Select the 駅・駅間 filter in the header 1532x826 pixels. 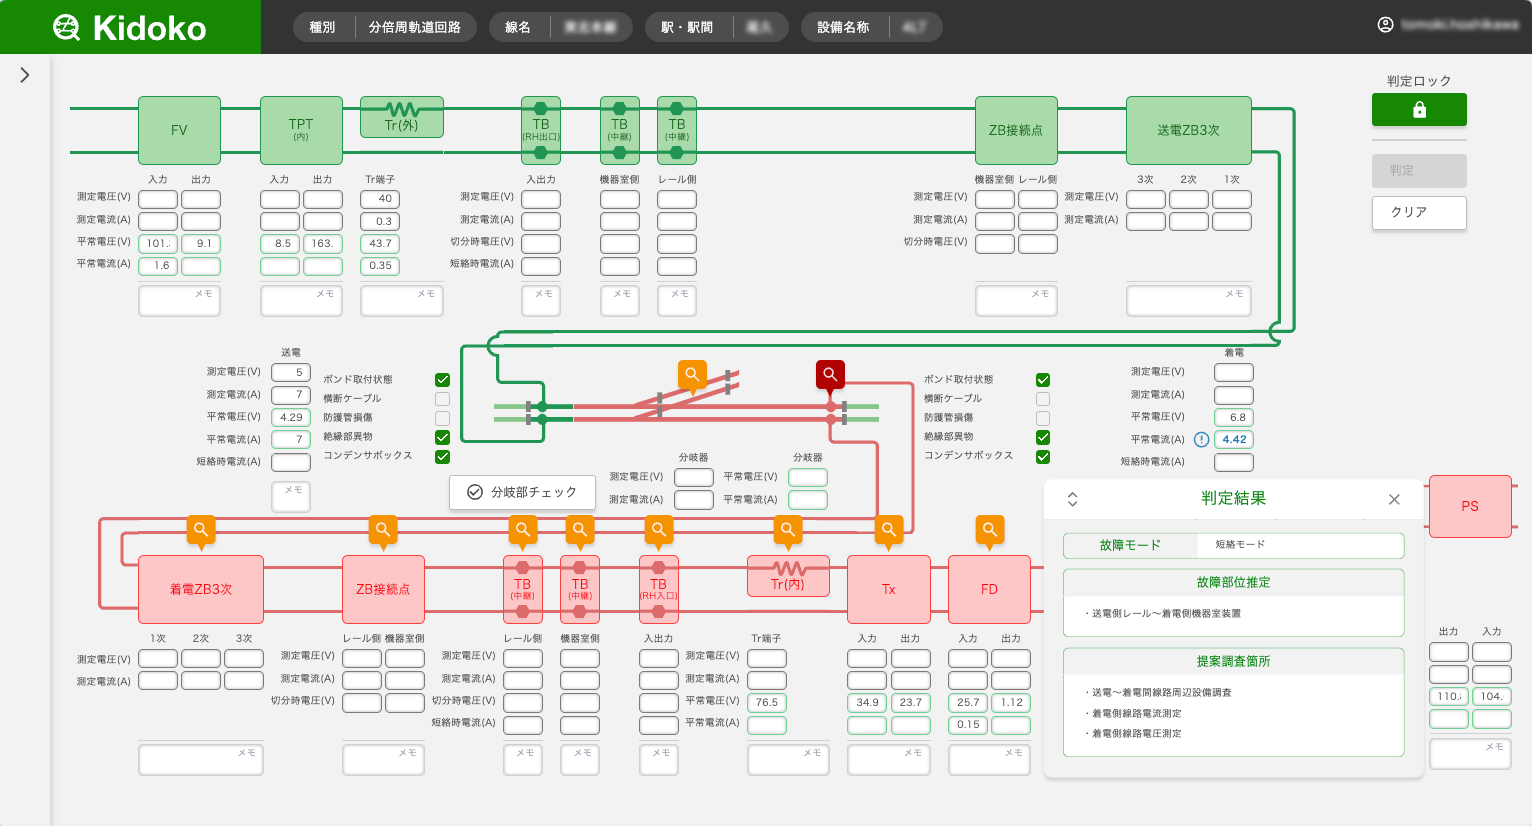click(x=687, y=27)
